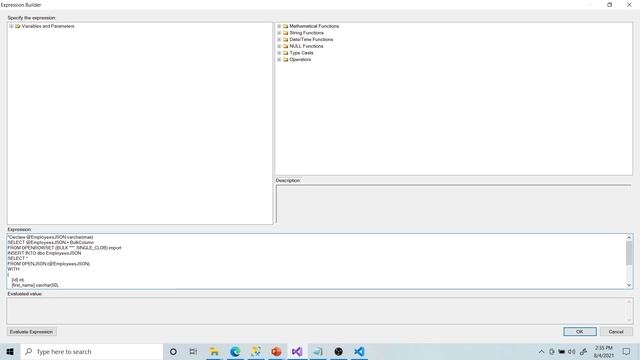Select the Date/Time Functions folder icon
The height and width of the screenshot is (360, 640).
pyautogui.click(x=286, y=40)
